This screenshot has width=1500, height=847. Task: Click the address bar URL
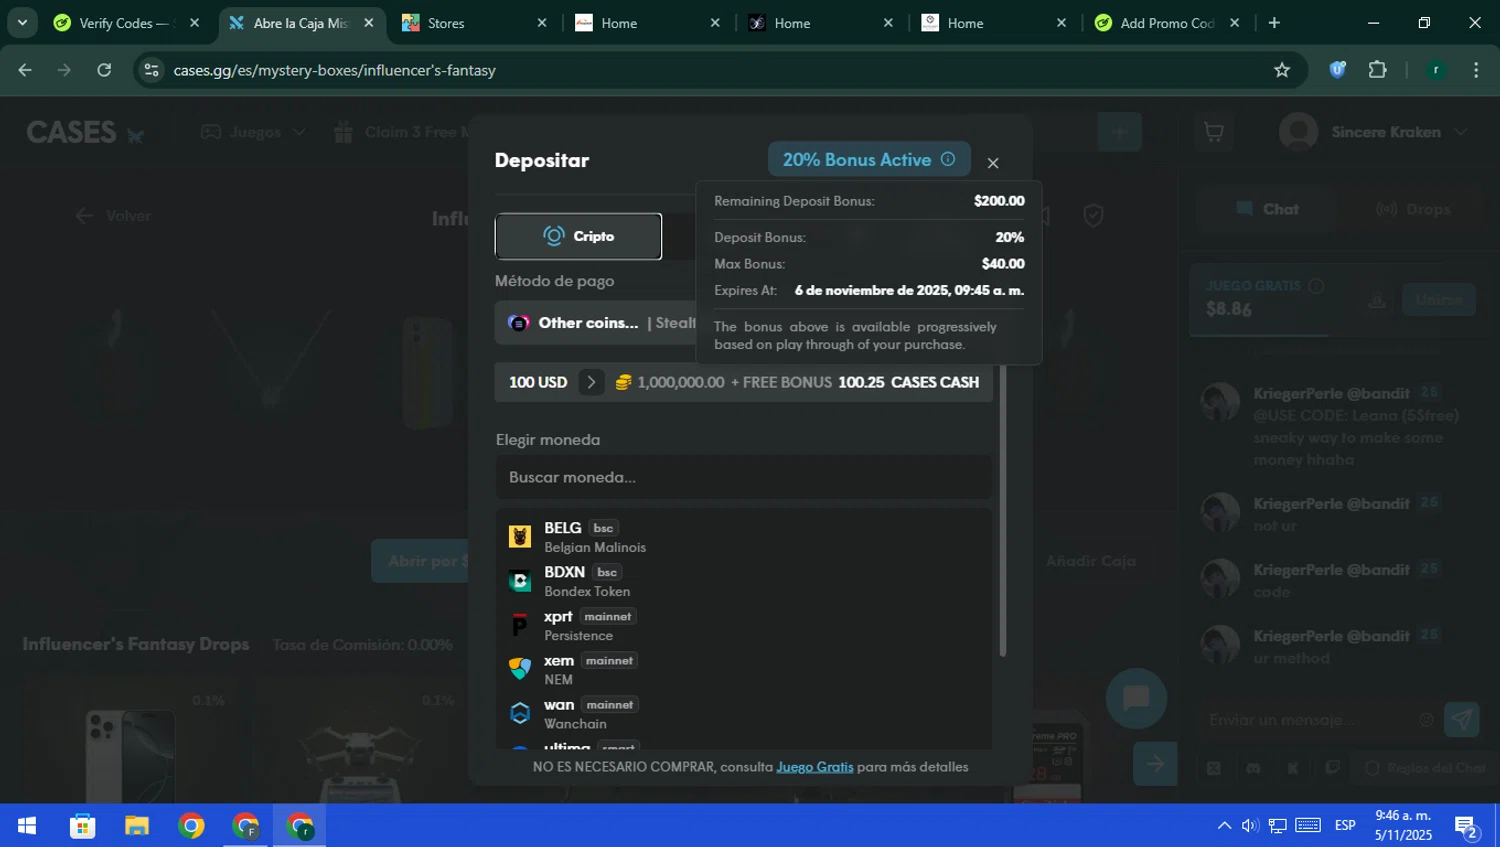(x=334, y=70)
